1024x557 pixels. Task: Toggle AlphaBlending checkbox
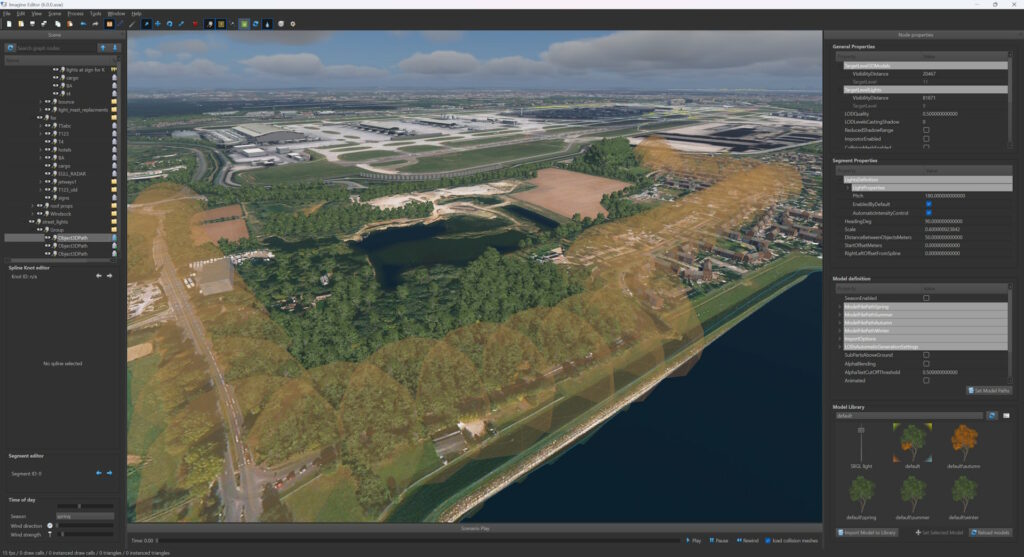(926, 364)
